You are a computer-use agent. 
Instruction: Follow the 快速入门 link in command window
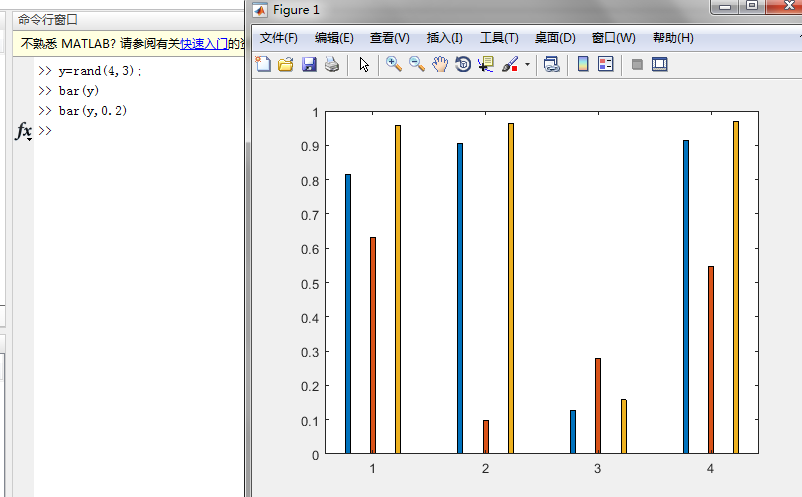click(x=204, y=43)
